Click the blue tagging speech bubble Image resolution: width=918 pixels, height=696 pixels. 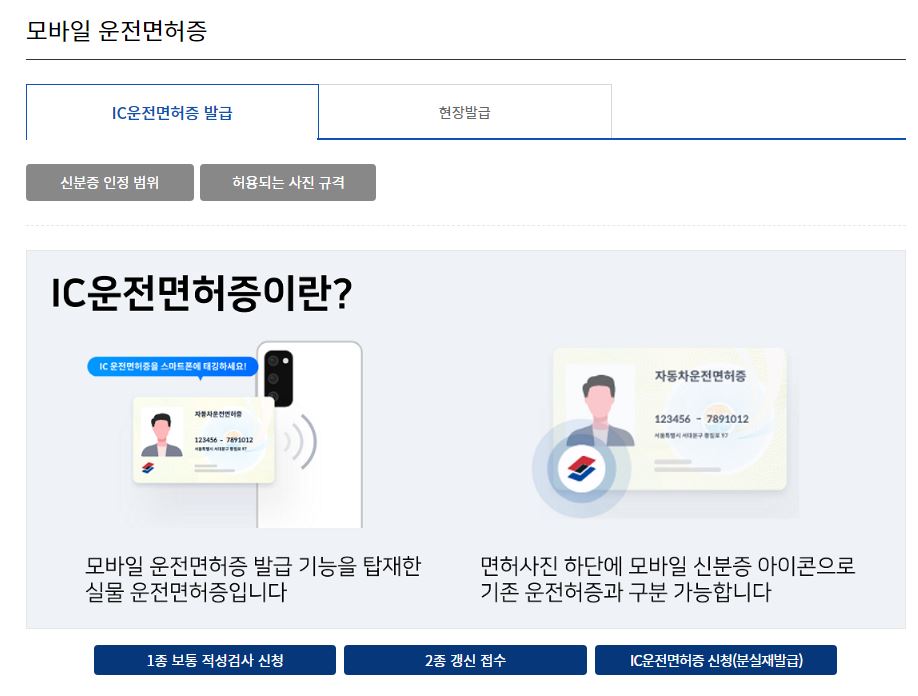(x=173, y=366)
